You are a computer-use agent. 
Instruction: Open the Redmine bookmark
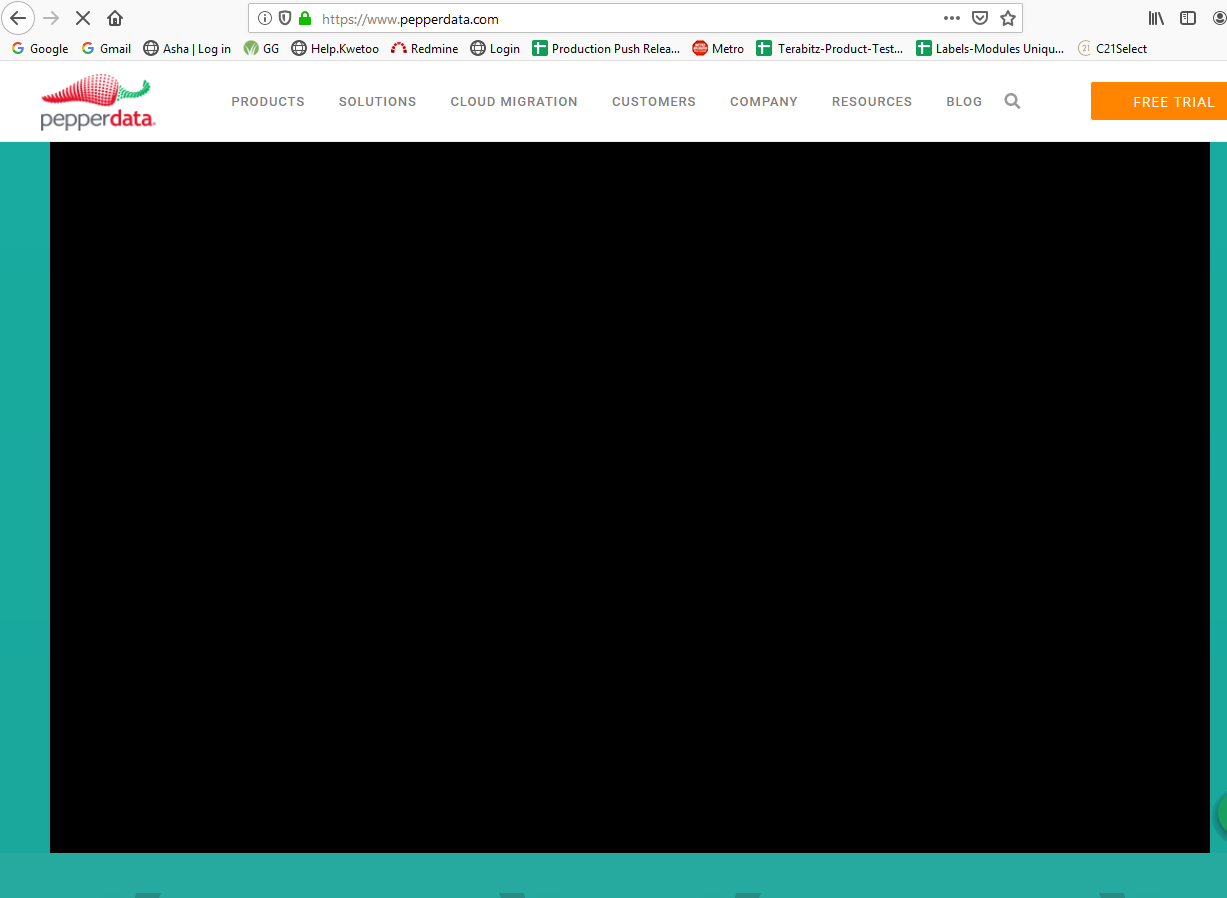tap(425, 48)
